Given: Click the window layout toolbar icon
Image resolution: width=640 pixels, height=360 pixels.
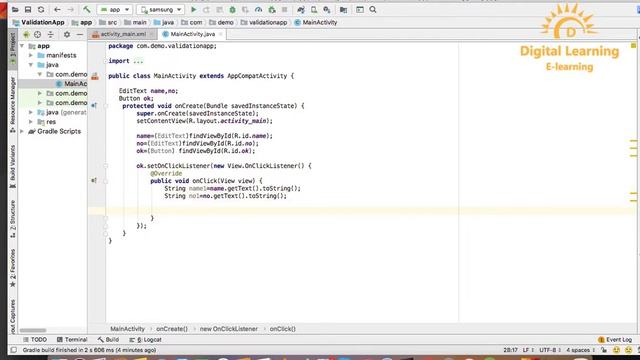Looking at the screenshot, I should 360,9.
